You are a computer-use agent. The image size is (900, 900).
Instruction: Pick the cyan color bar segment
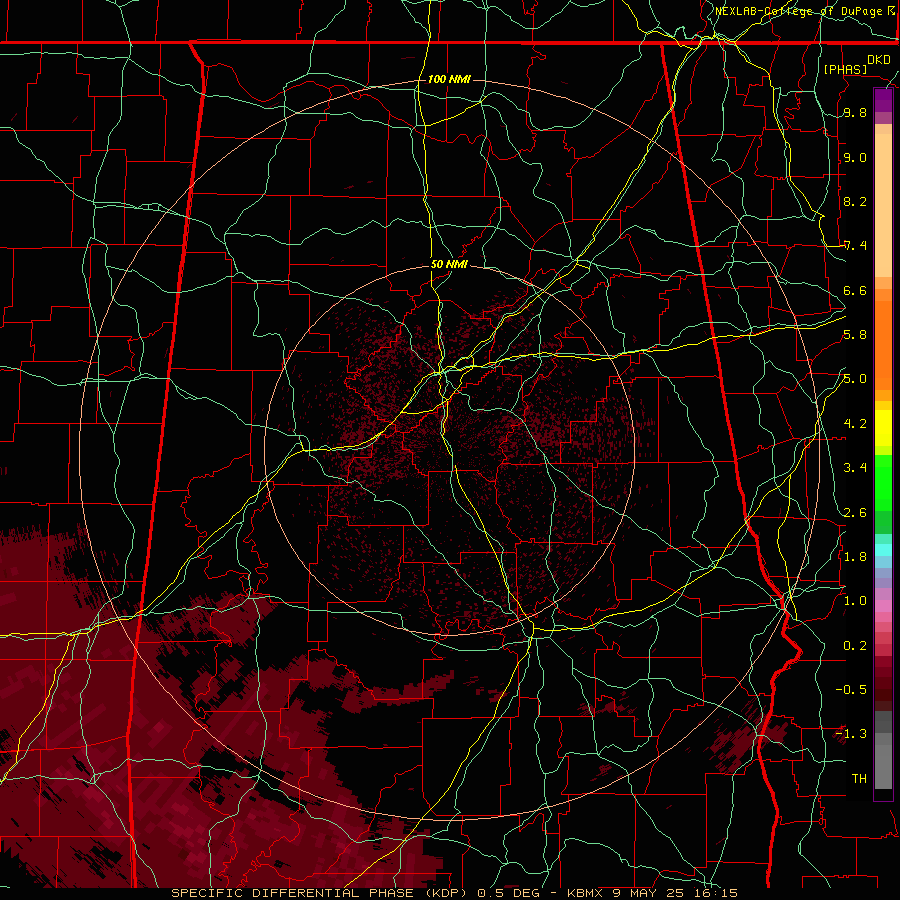[883, 550]
